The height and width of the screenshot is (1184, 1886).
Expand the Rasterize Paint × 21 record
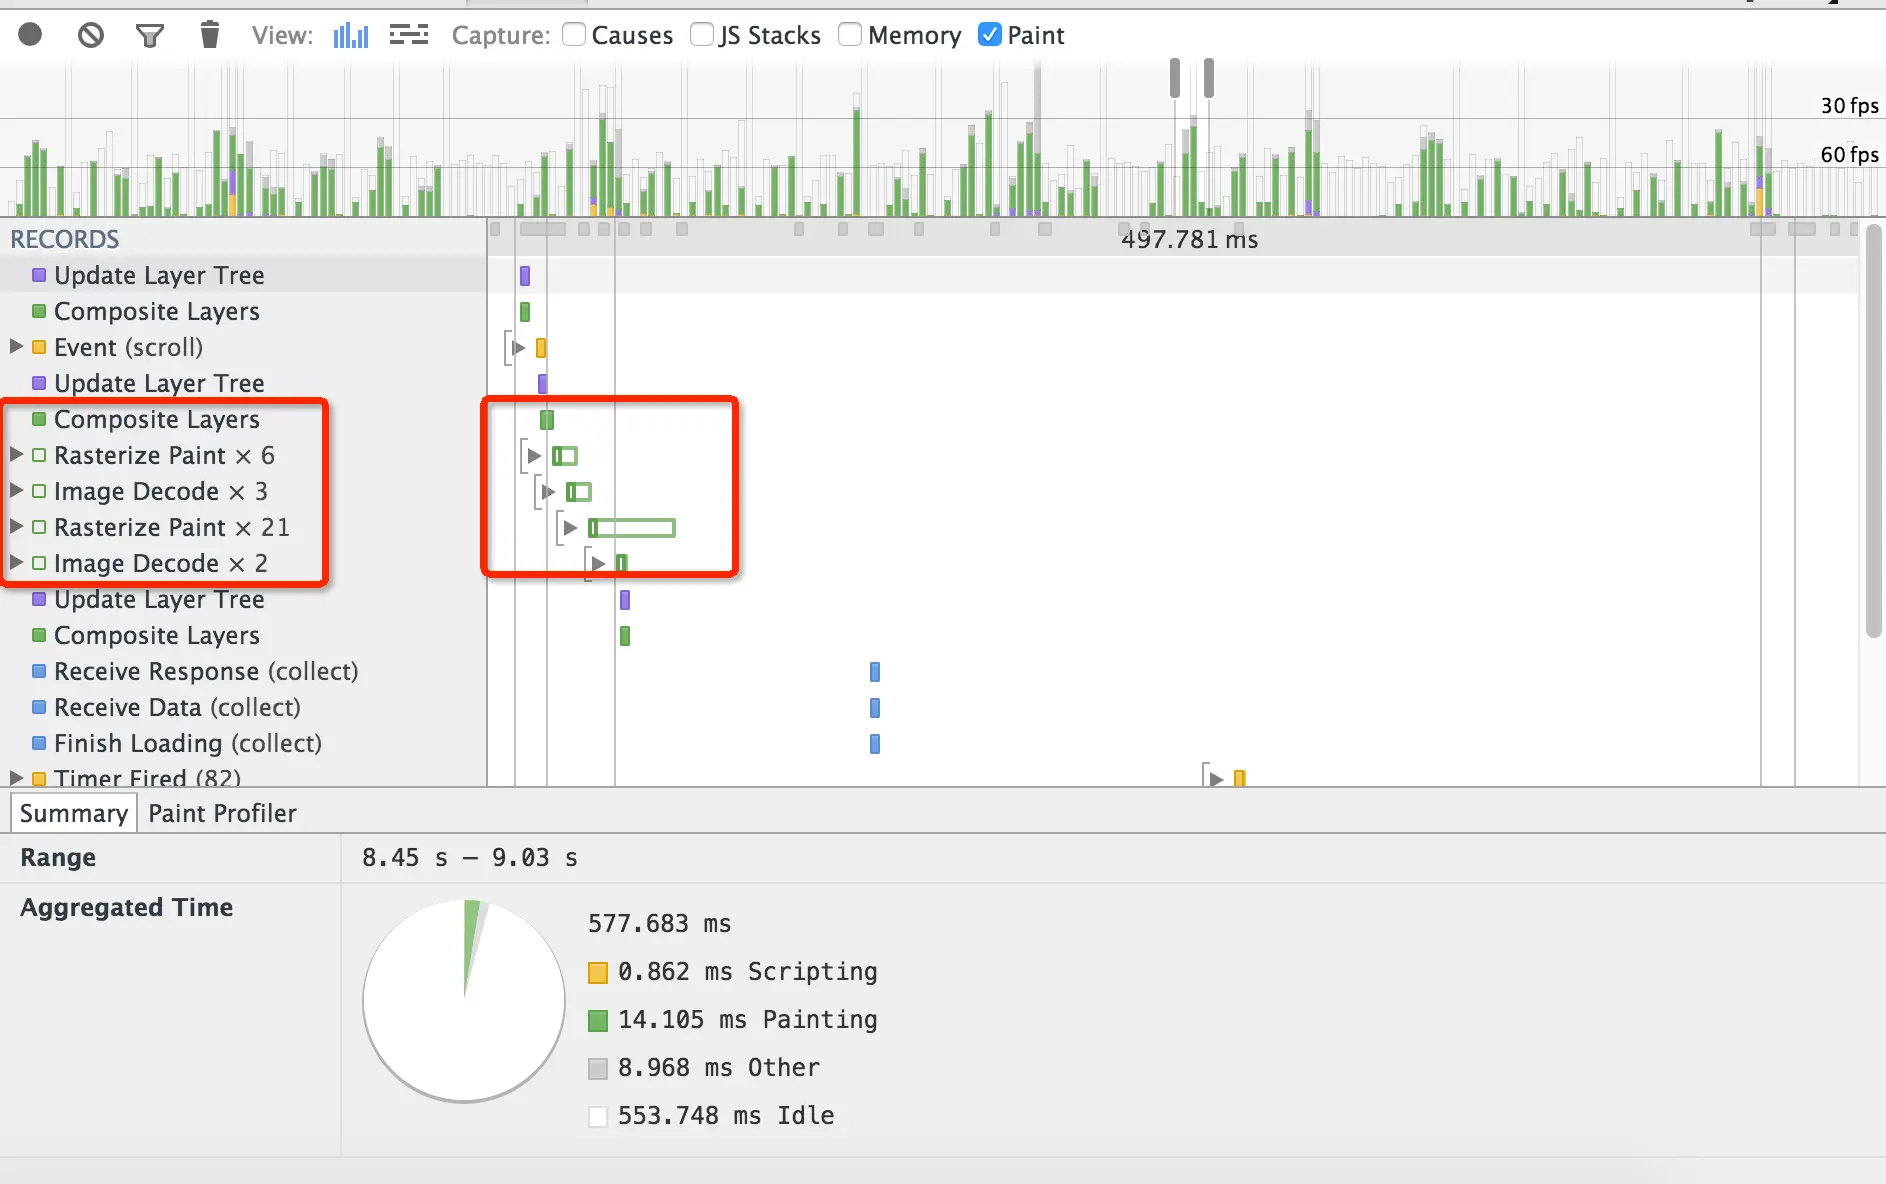(x=16, y=526)
